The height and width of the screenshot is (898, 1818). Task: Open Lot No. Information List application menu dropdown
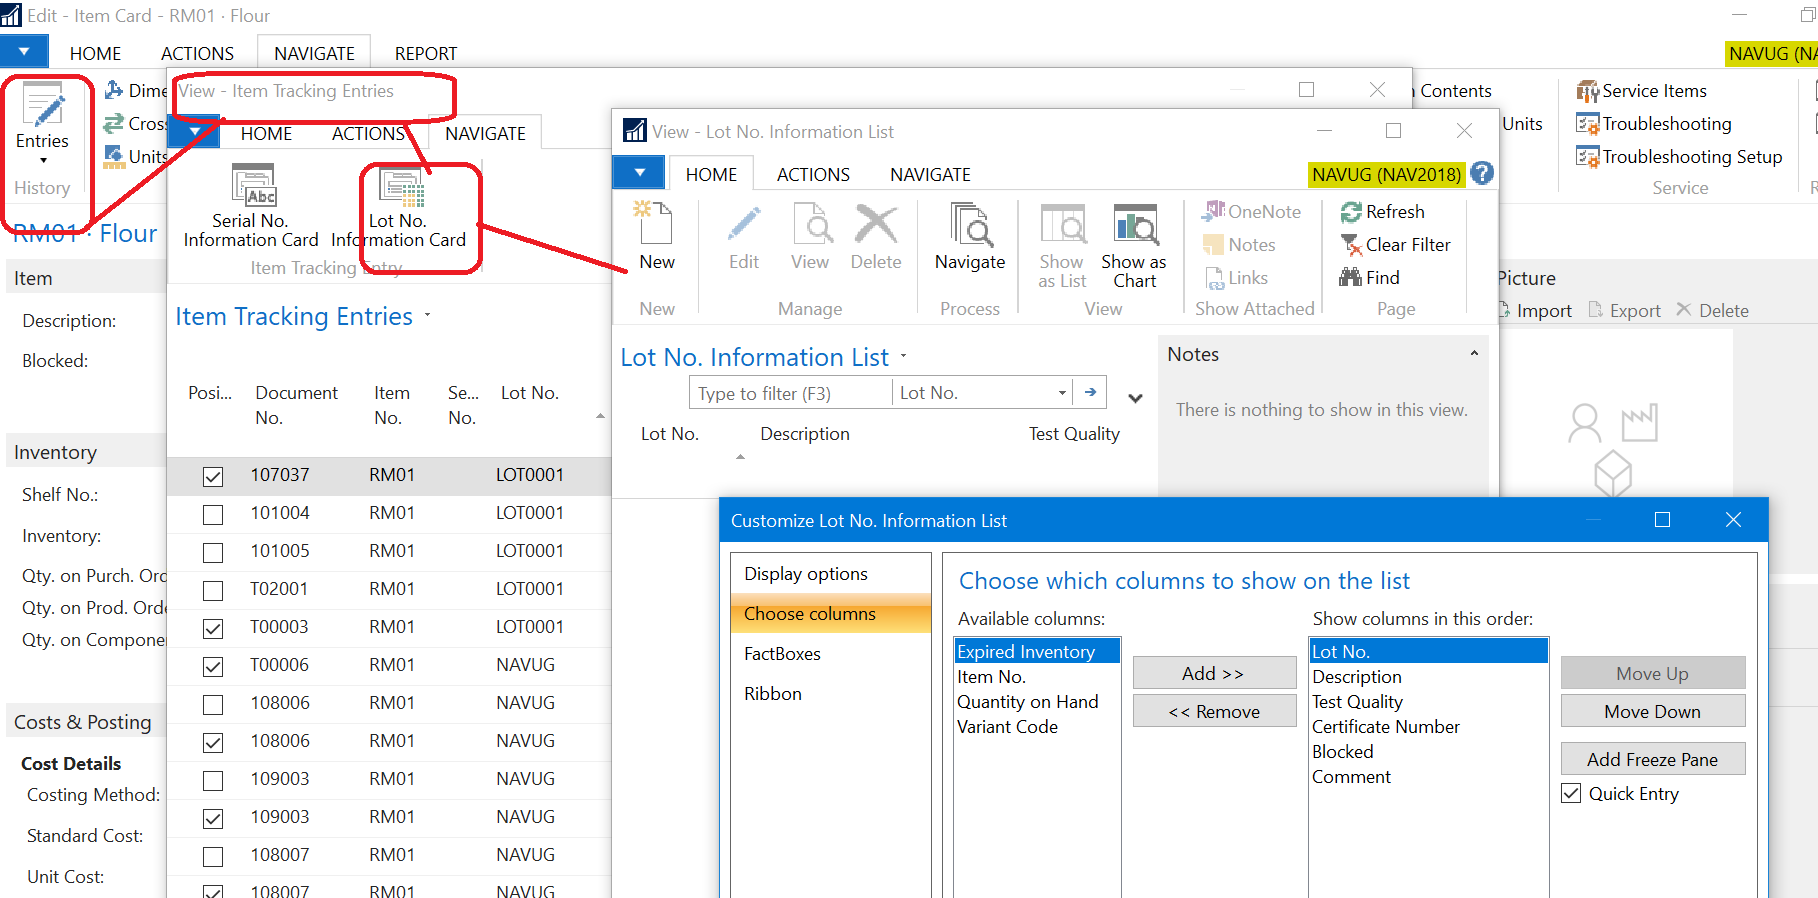(640, 172)
